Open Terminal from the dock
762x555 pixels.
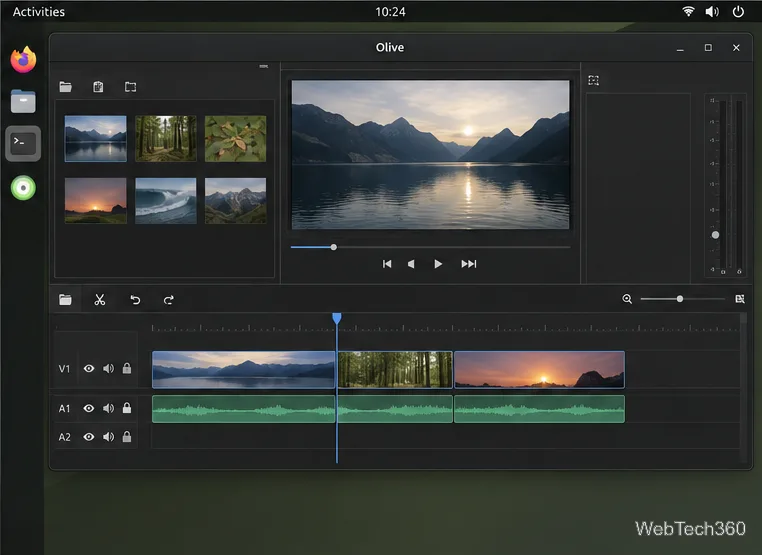(23, 143)
